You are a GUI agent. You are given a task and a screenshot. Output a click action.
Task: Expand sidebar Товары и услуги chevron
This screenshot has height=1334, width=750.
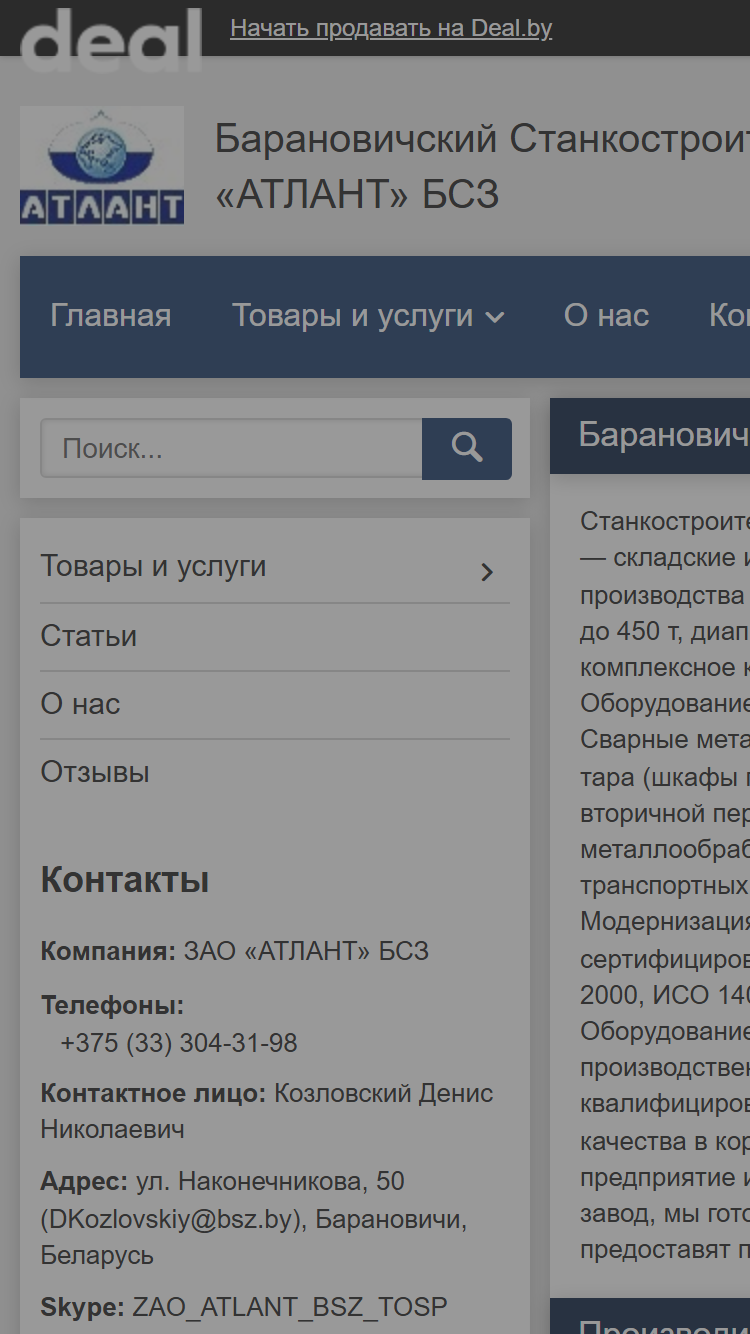487,572
